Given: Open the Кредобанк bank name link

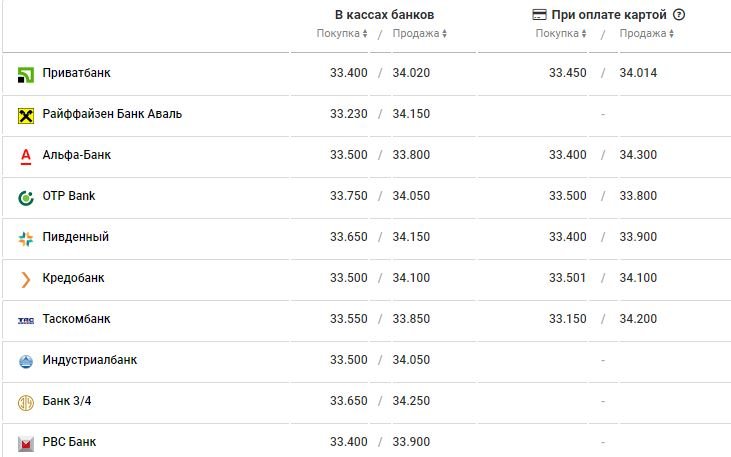Looking at the screenshot, I should pos(73,278).
